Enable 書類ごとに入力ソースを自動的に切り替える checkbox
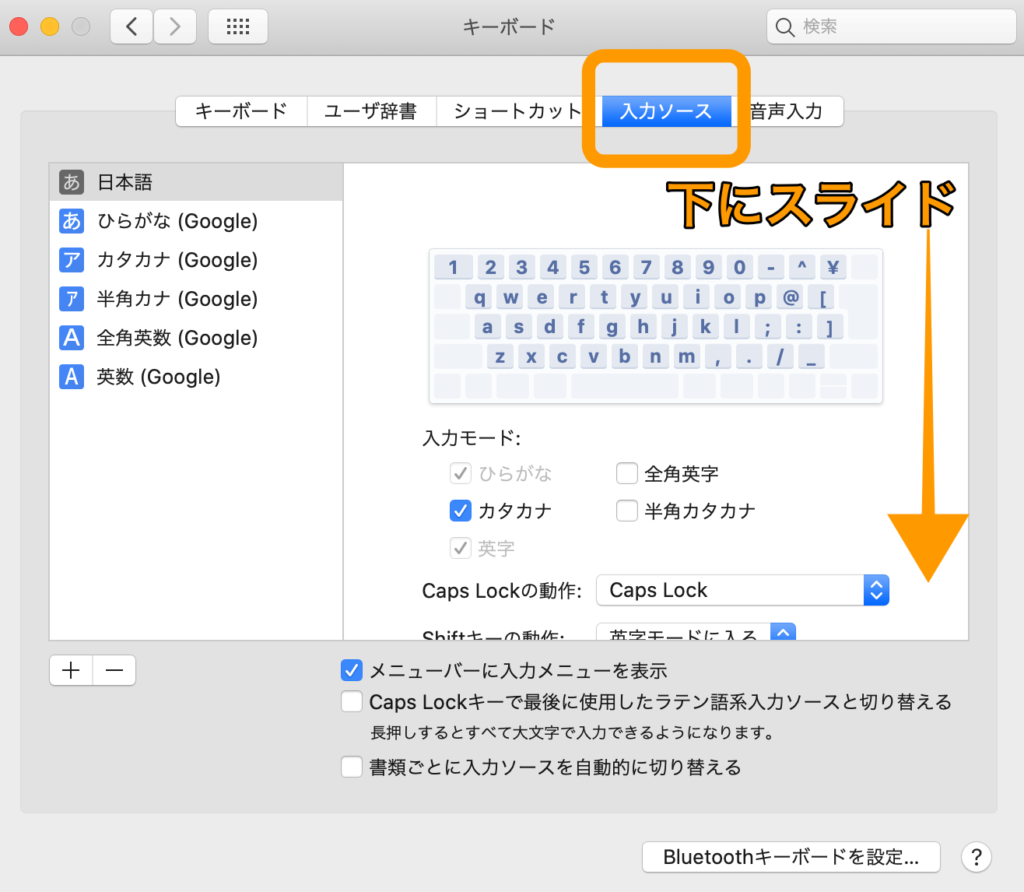Viewport: 1024px width, 892px height. tap(351, 767)
